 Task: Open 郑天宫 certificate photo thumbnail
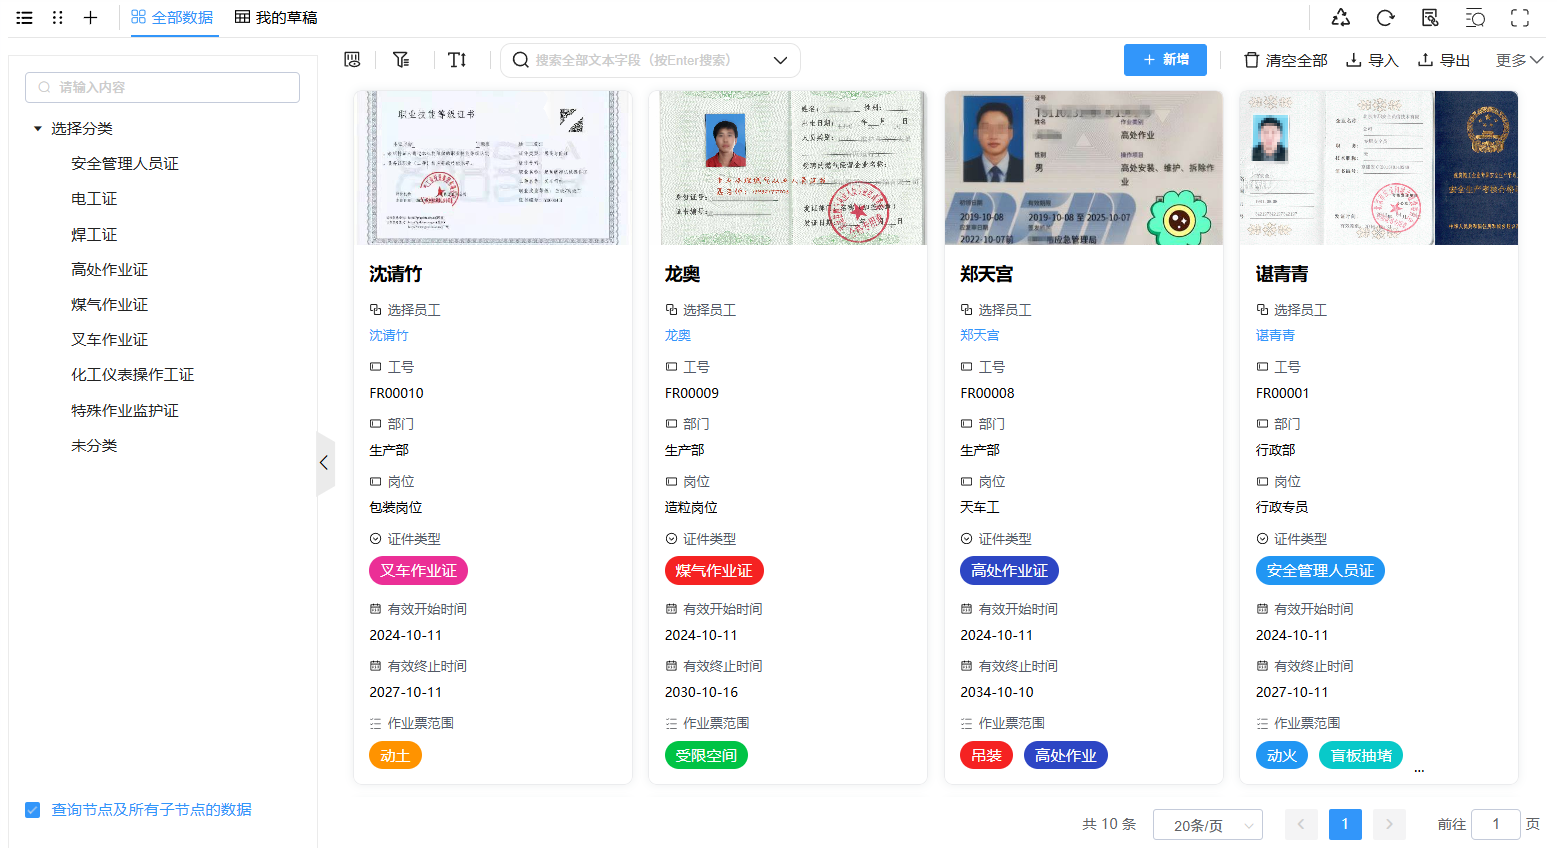tap(1083, 168)
